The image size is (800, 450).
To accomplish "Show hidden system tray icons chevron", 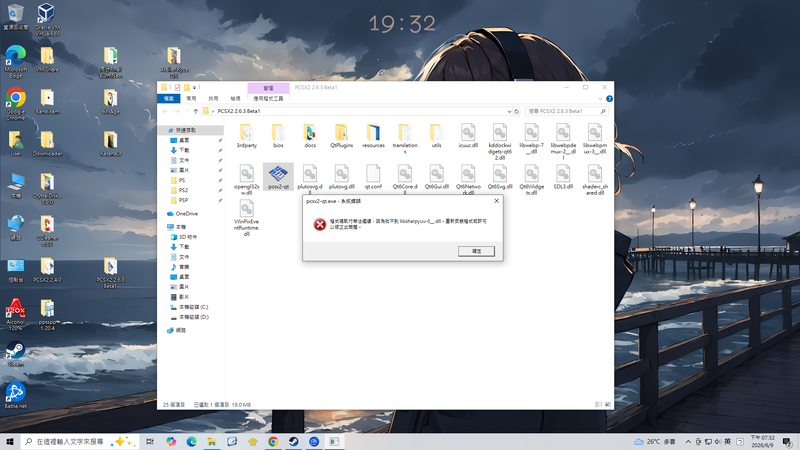I will point(688,442).
